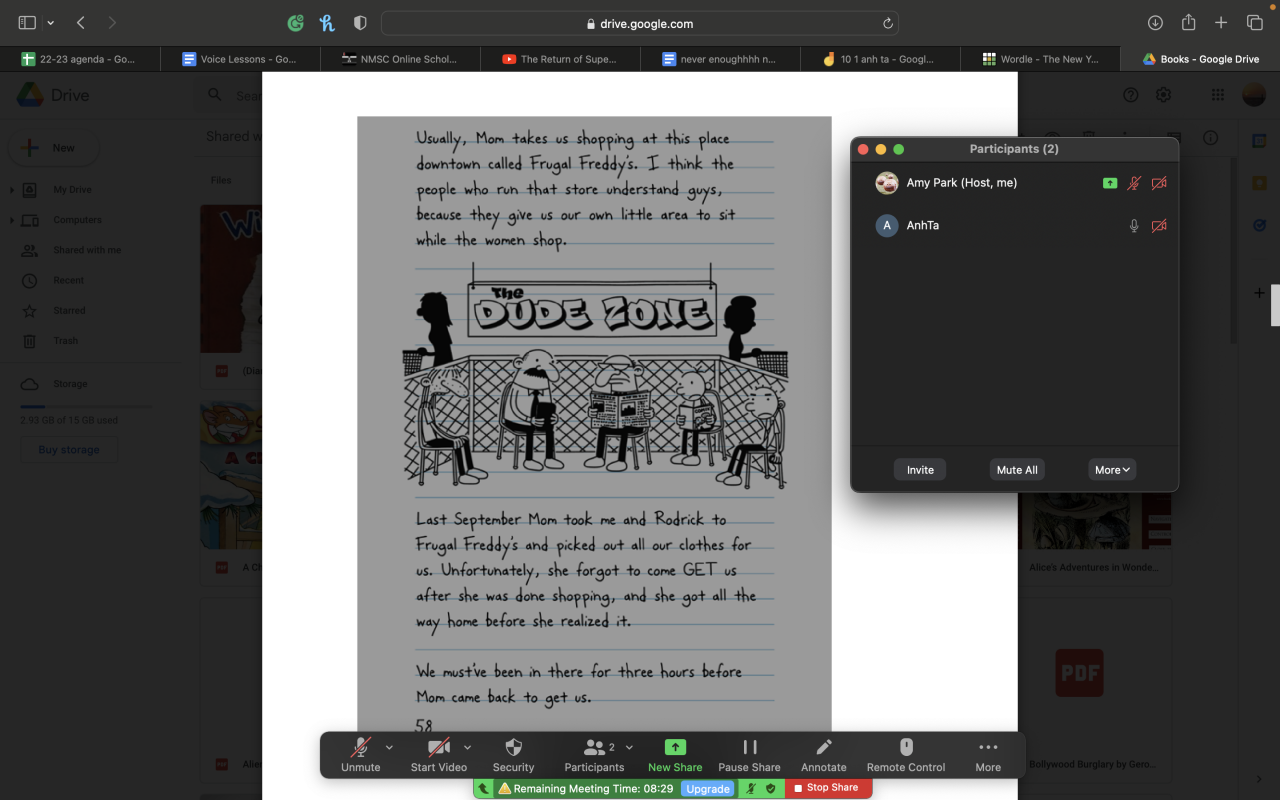
Task: Expand the arrow next to Participants count
Action: click(x=627, y=747)
